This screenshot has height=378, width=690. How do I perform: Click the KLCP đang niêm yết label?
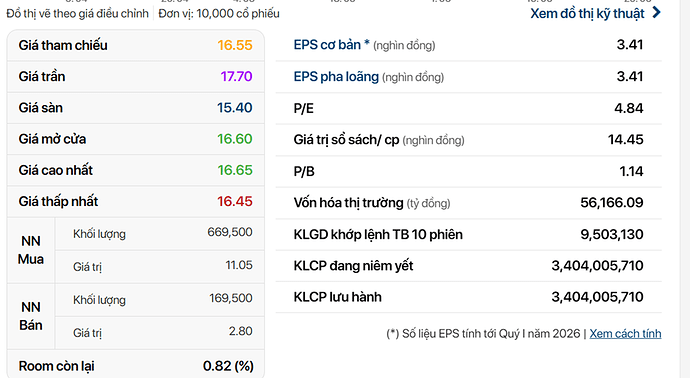tap(353, 266)
